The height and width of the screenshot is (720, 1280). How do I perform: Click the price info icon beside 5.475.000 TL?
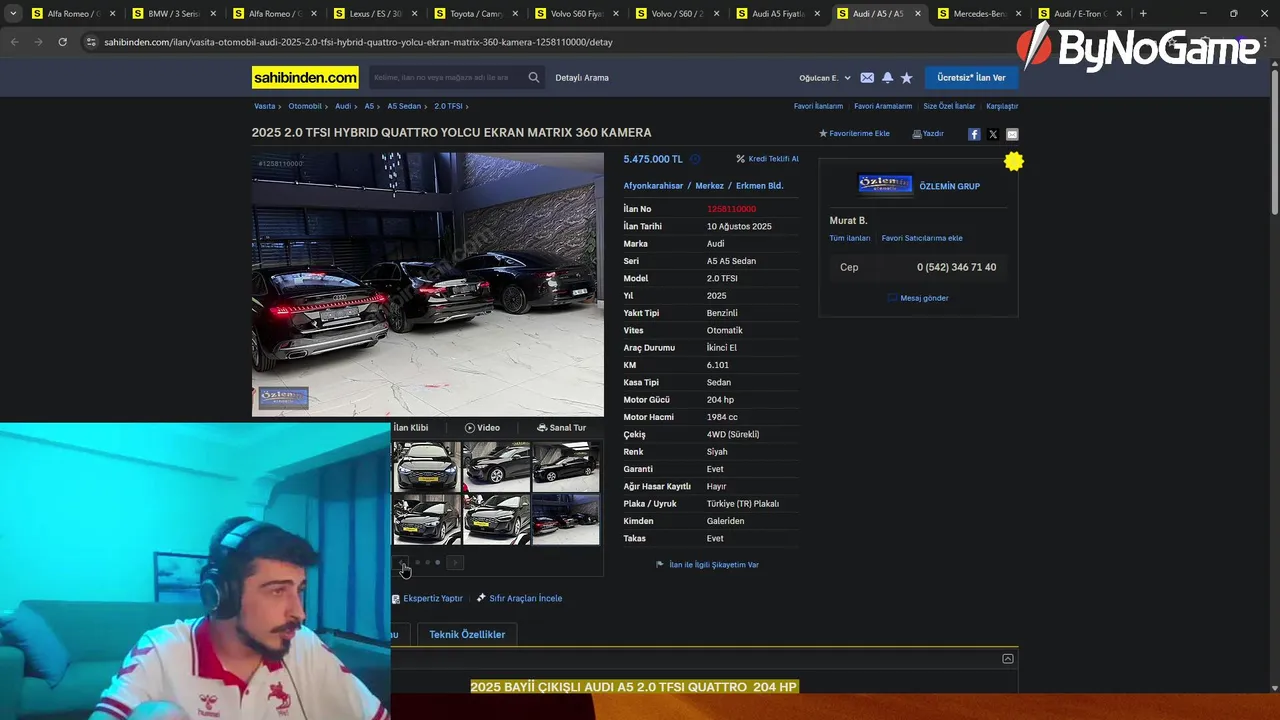click(695, 159)
